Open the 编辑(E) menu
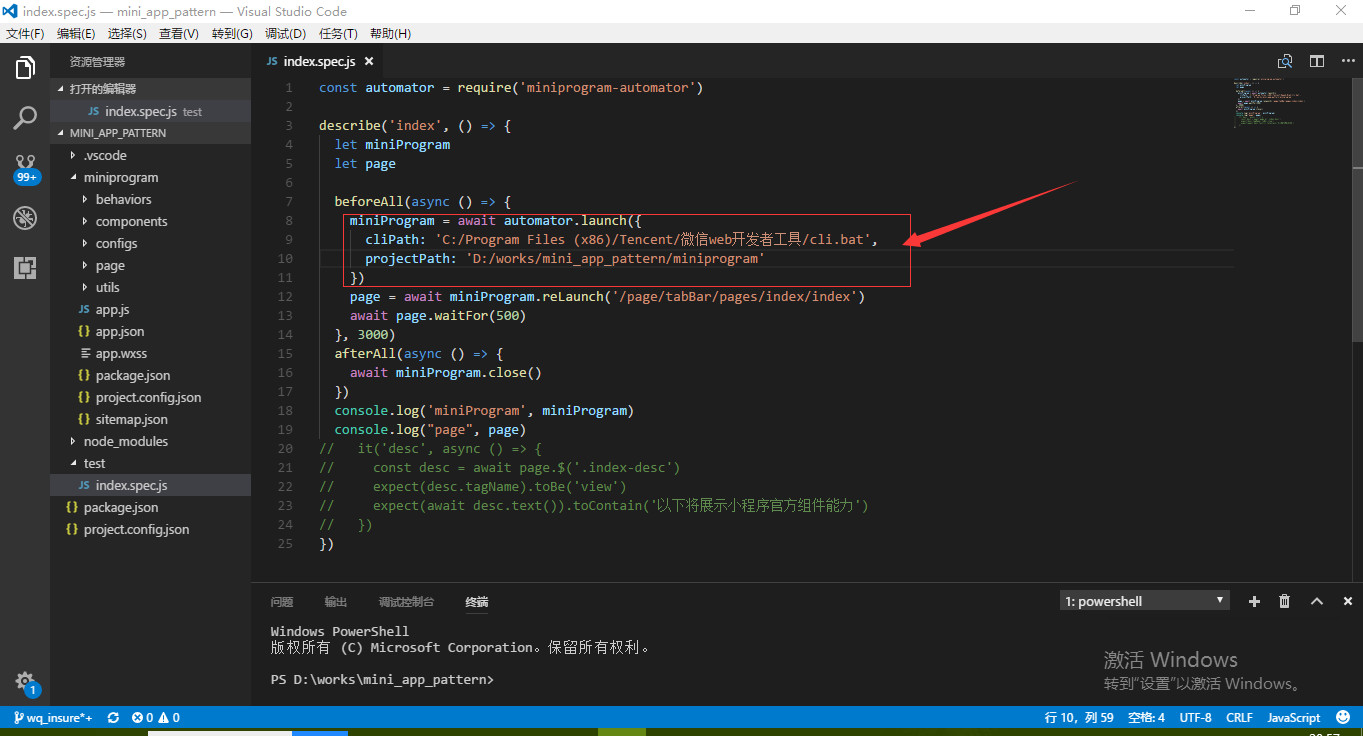The width and height of the screenshot is (1363, 736). coord(76,33)
